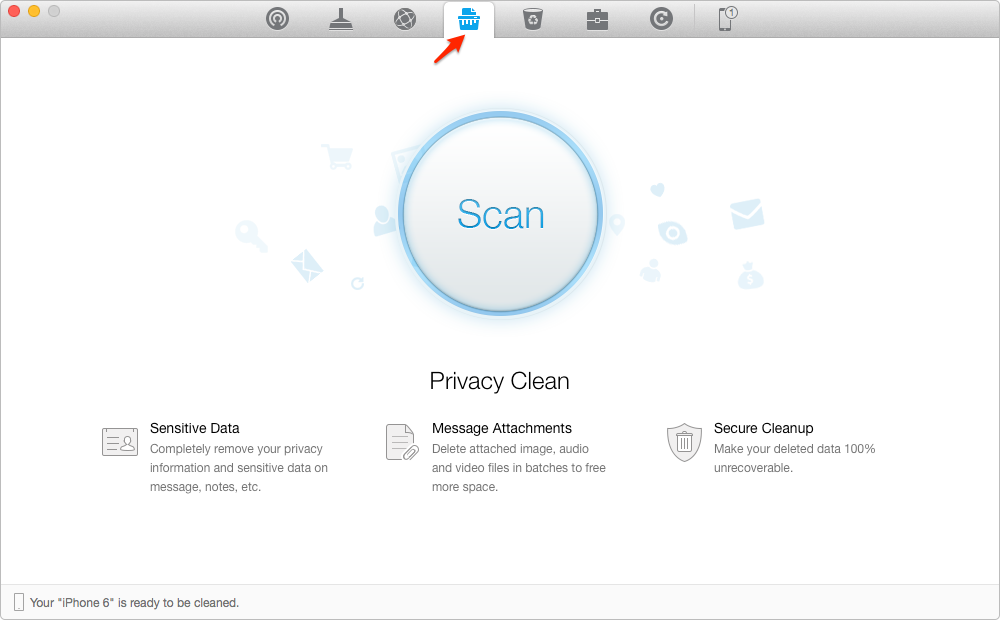1000x620 pixels.
Task: Open the Quick Clean tab icon
Action: (x=277, y=18)
